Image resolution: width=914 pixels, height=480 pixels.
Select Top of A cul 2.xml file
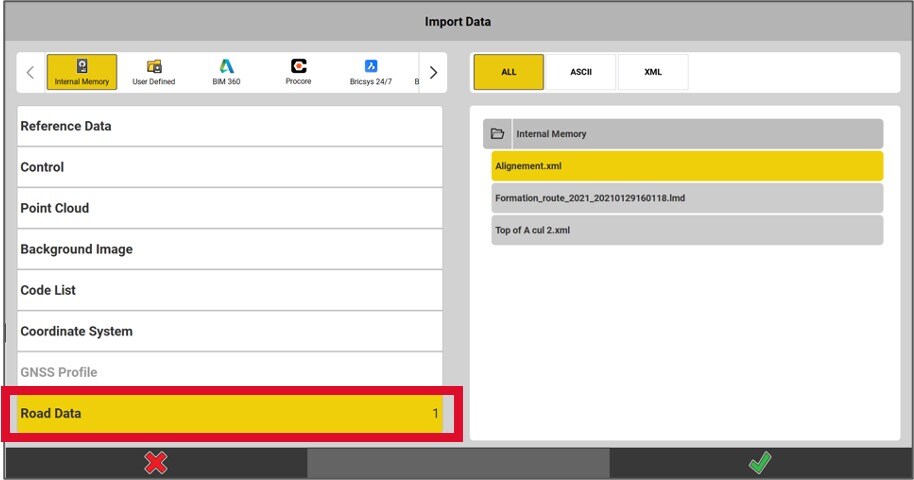click(687, 230)
